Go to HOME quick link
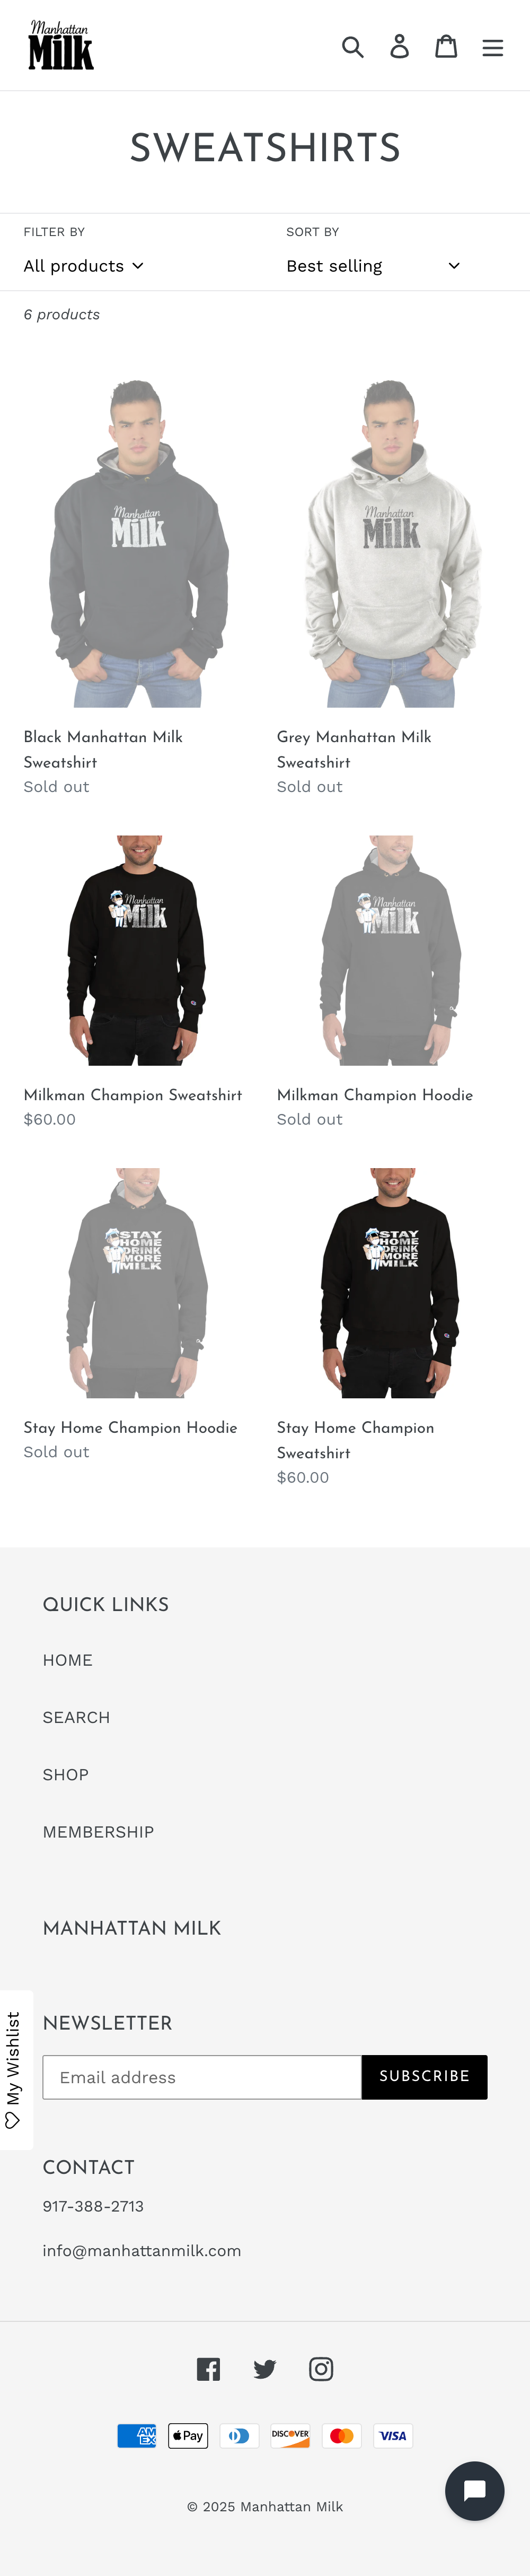The width and height of the screenshot is (530, 2576). click(68, 1660)
